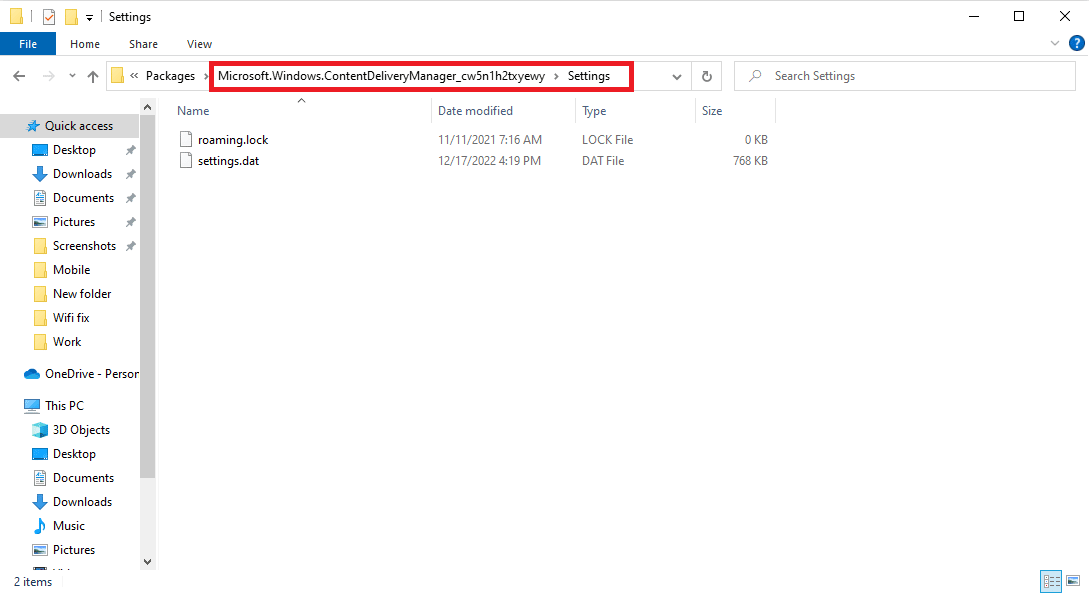Switch to Large icons view icon
Screen dimensions: 1089x593
tap(1073, 581)
